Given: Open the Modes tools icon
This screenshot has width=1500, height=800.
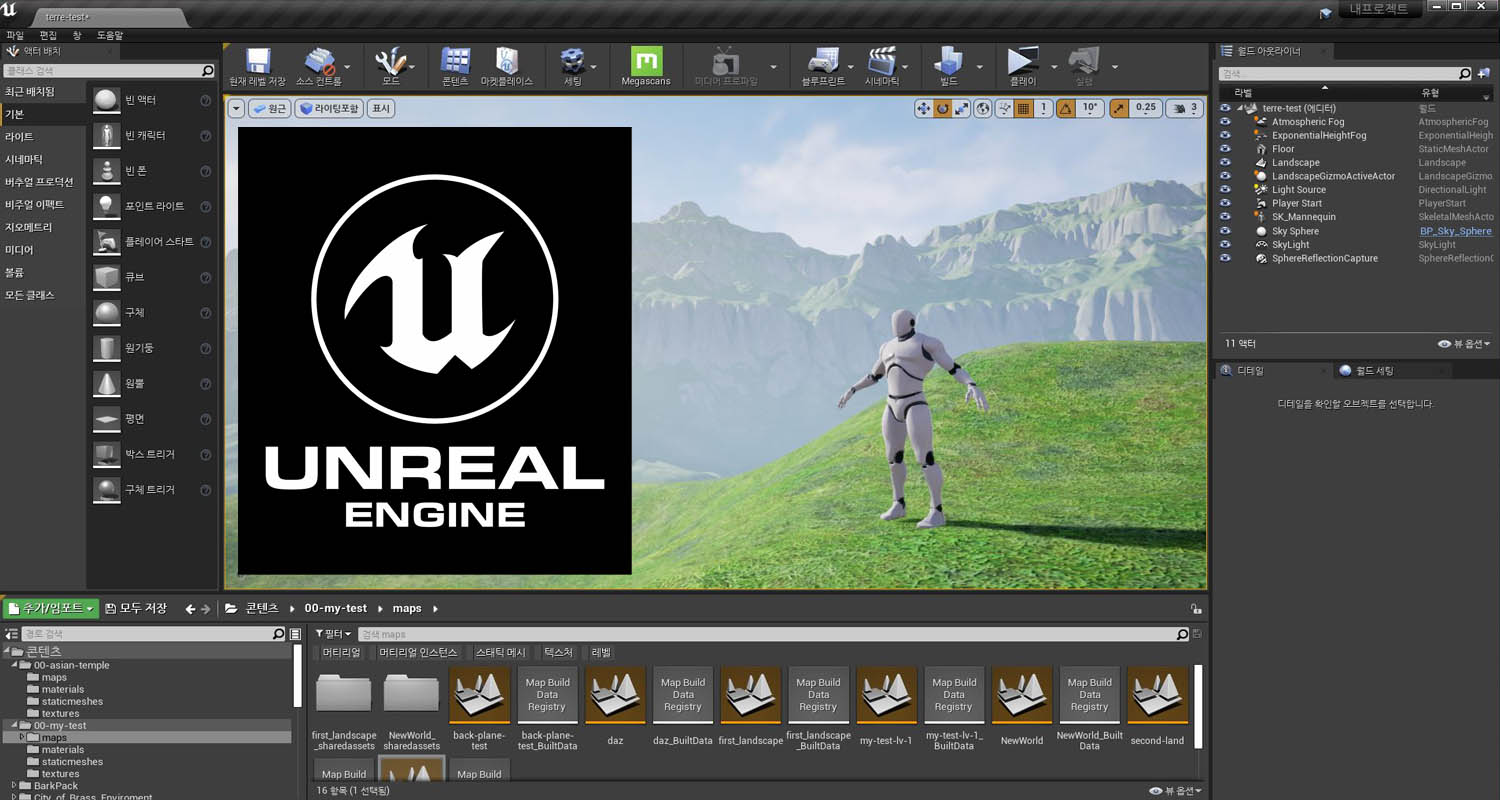Looking at the screenshot, I should (x=391, y=66).
